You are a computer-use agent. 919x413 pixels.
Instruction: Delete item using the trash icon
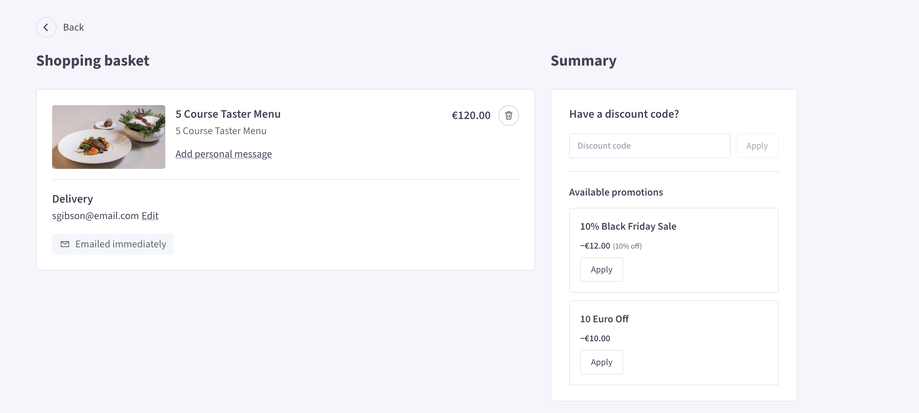508,115
